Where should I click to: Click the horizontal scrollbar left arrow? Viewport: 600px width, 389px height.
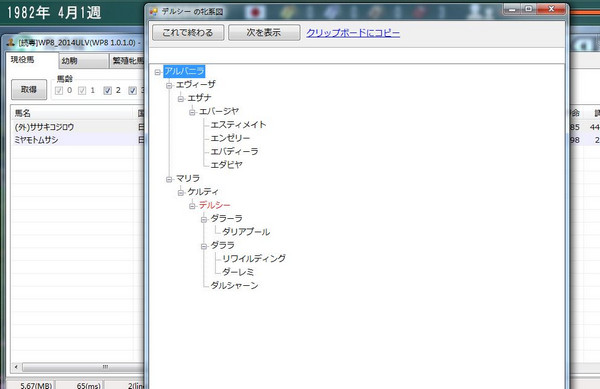tap(16, 367)
